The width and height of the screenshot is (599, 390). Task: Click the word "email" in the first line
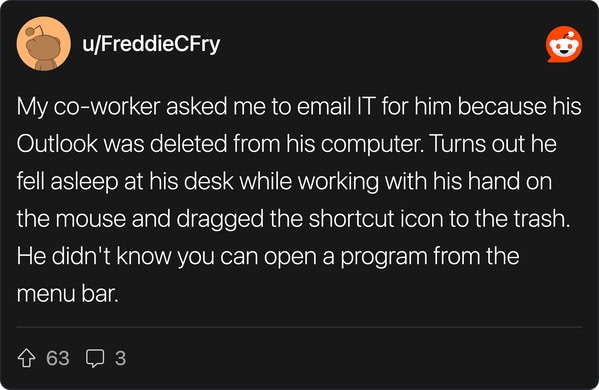pos(324,107)
